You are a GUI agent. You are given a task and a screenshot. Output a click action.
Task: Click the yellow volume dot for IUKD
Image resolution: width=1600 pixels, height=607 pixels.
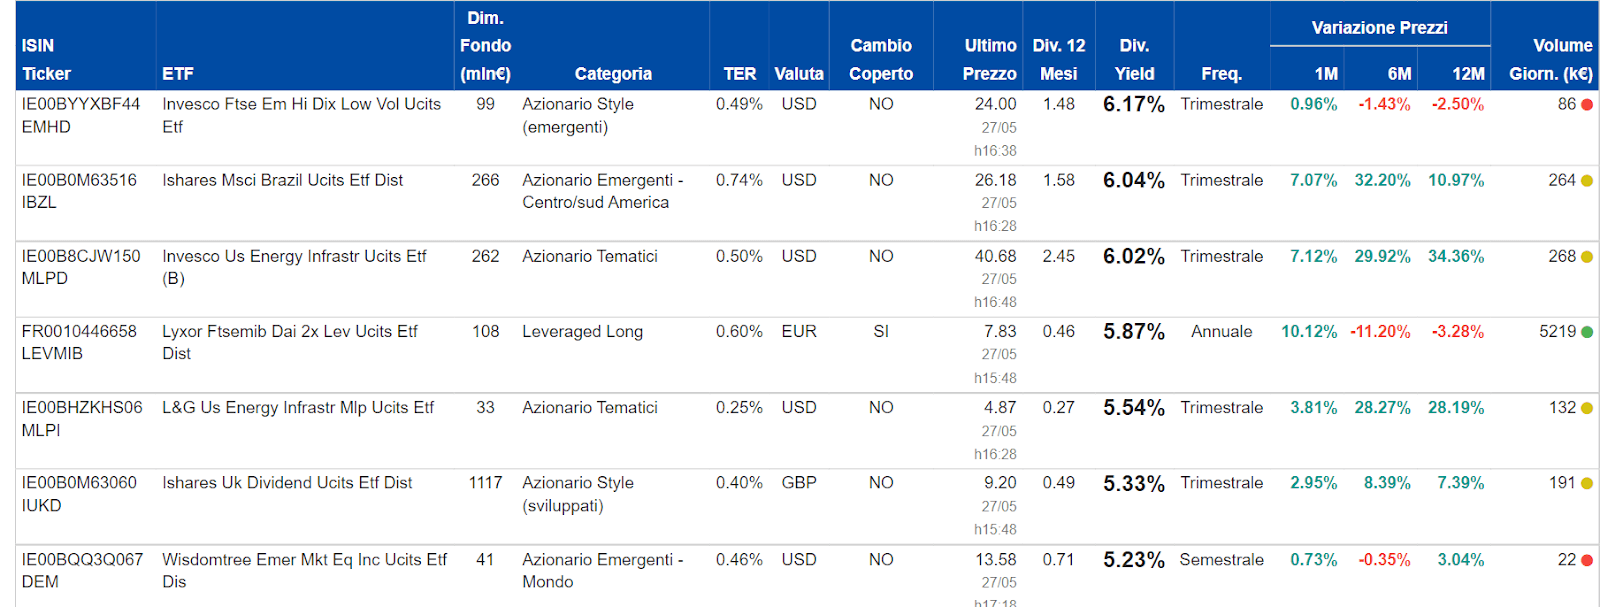tap(1587, 484)
